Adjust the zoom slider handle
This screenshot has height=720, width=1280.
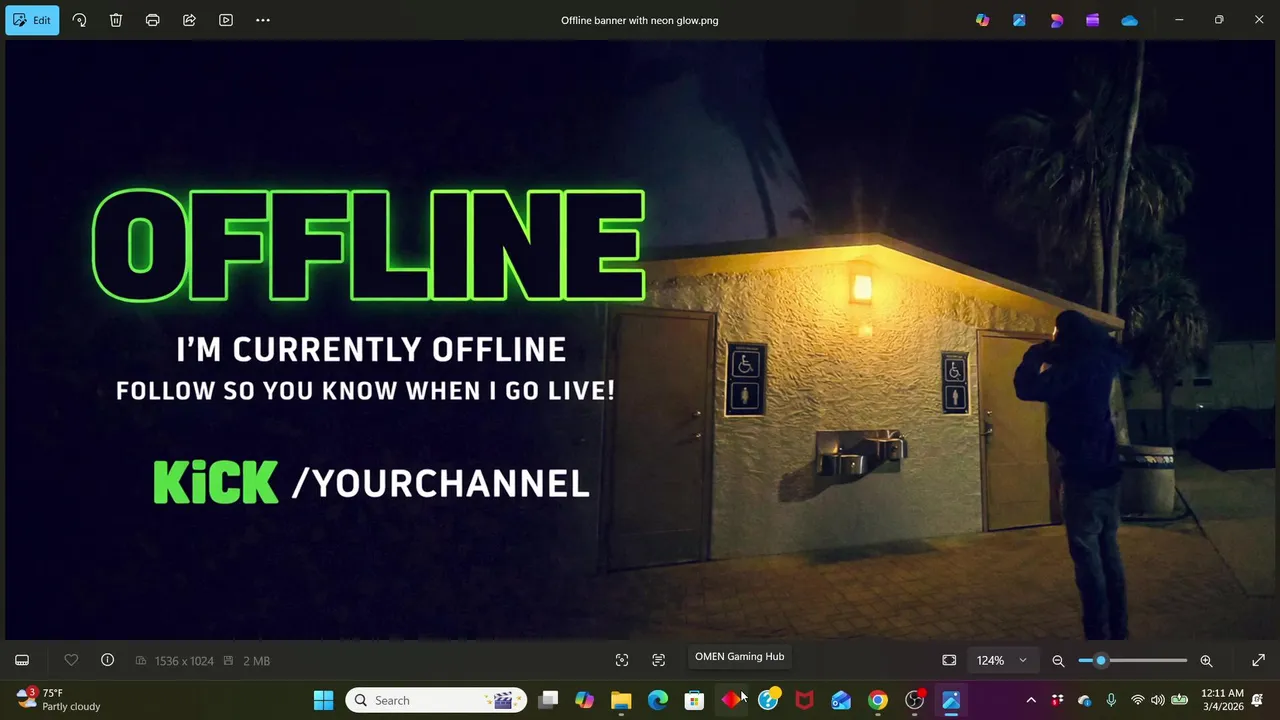[x=1101, y=660]
